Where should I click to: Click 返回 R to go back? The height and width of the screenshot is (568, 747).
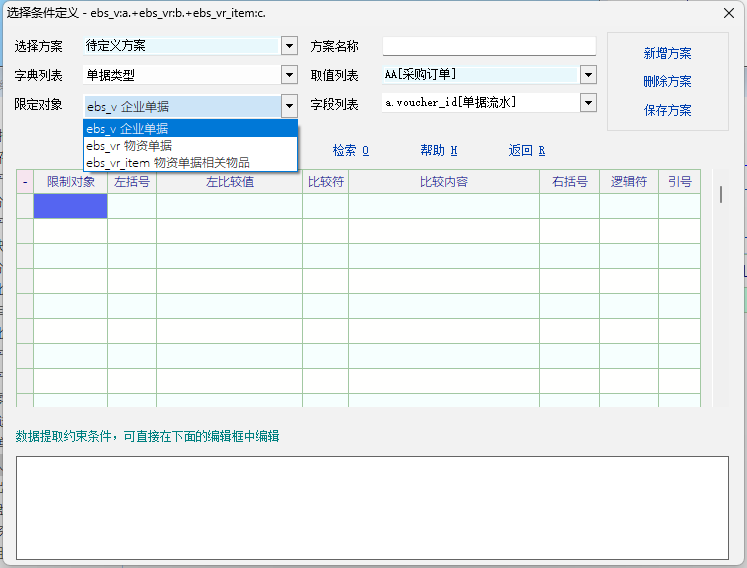526,151
